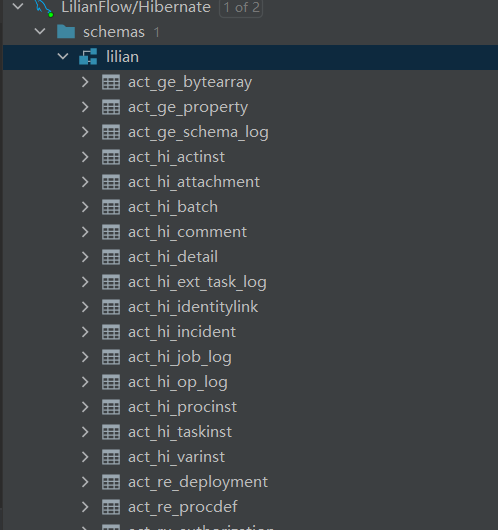
Task: Open the '1 of 2' schema selector
Action: click(x=241, y=7)
